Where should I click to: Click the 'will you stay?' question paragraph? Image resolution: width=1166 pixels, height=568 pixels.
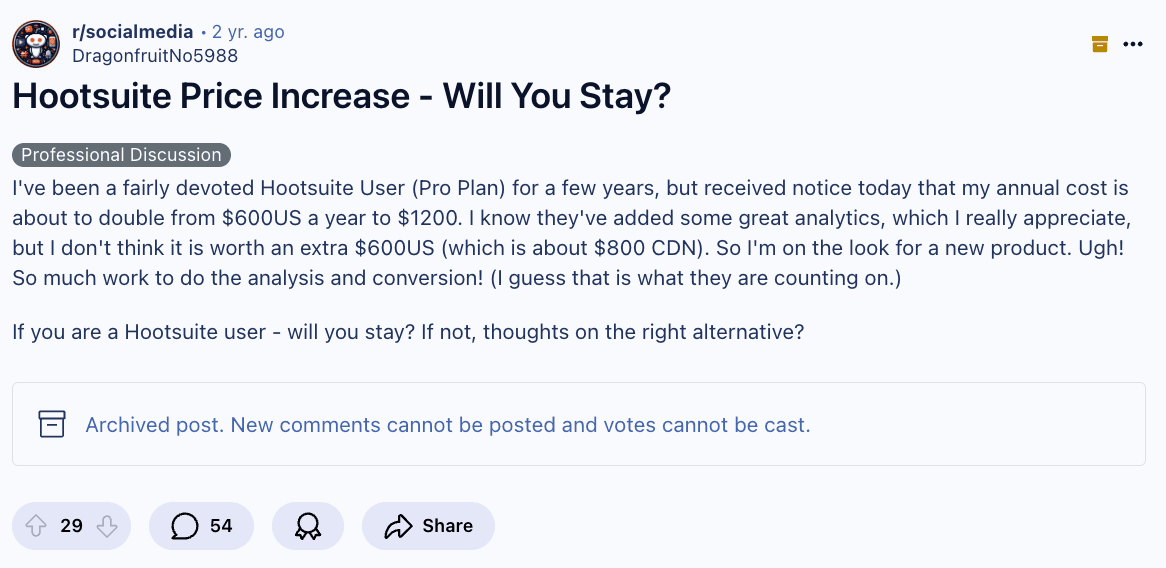(x=408, y=332)
